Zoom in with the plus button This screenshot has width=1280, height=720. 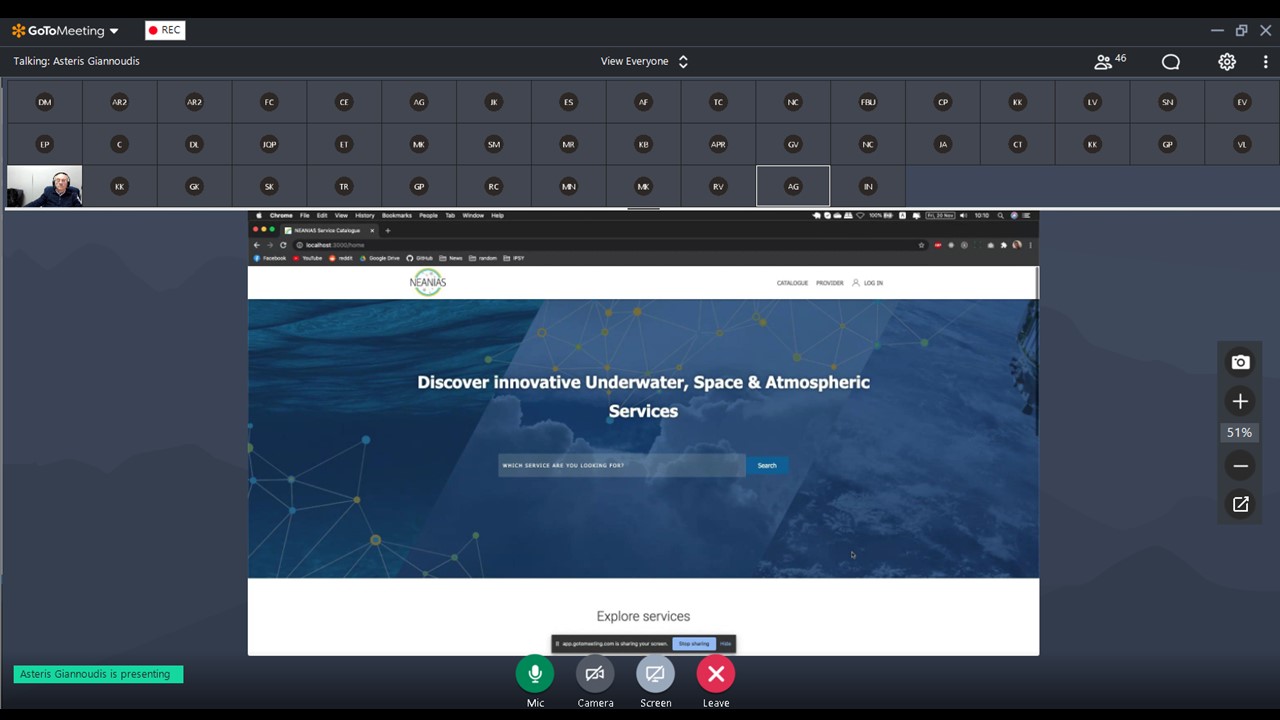1240,401
